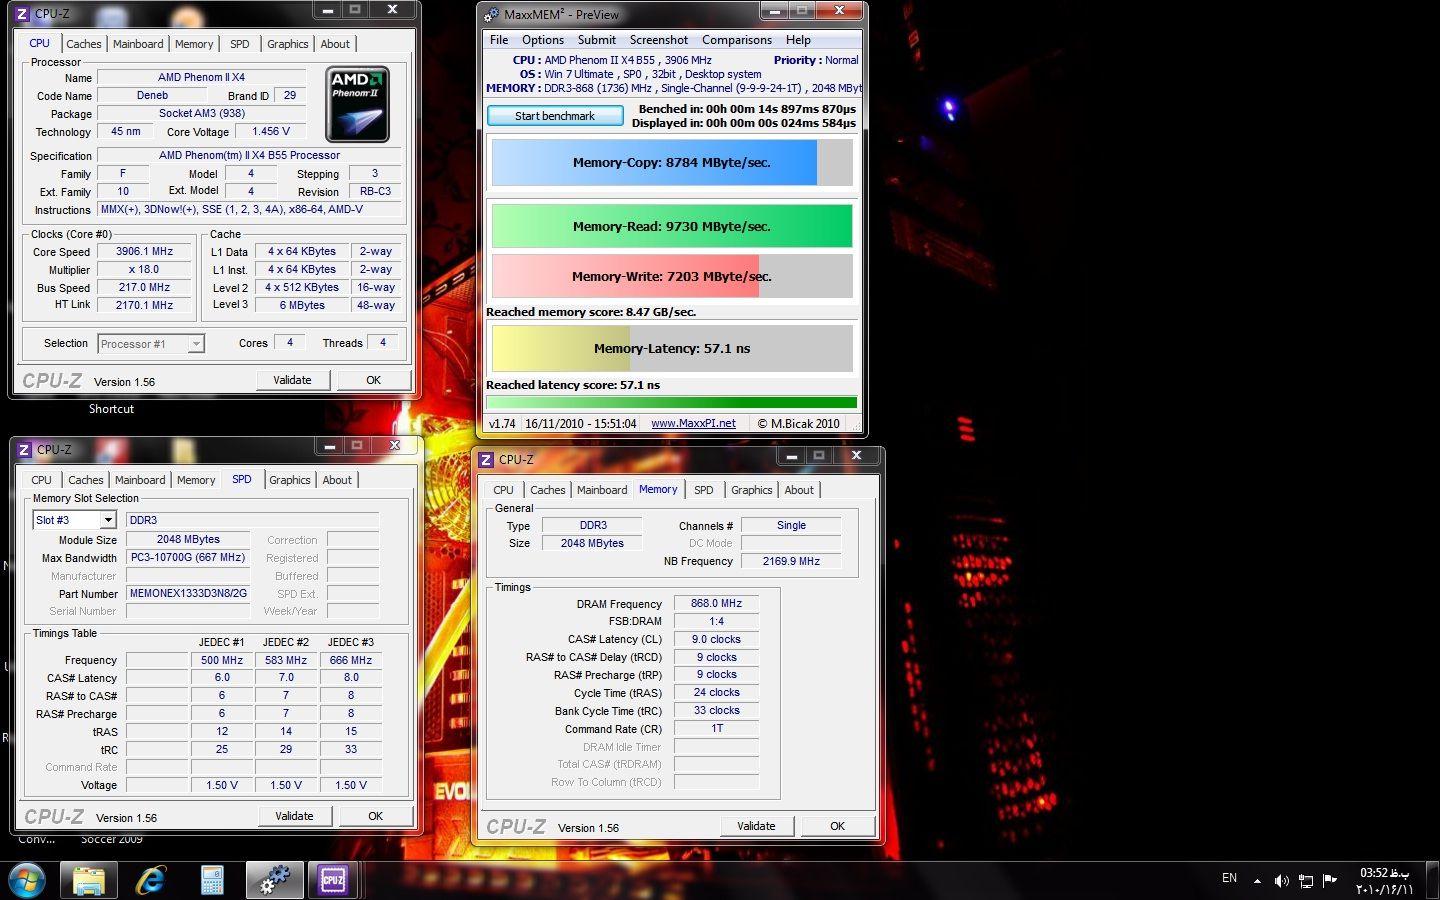This screenshot has height=900, width=1440.
Task: Open the Calculator taskbar icon
Action: point(212,880)
